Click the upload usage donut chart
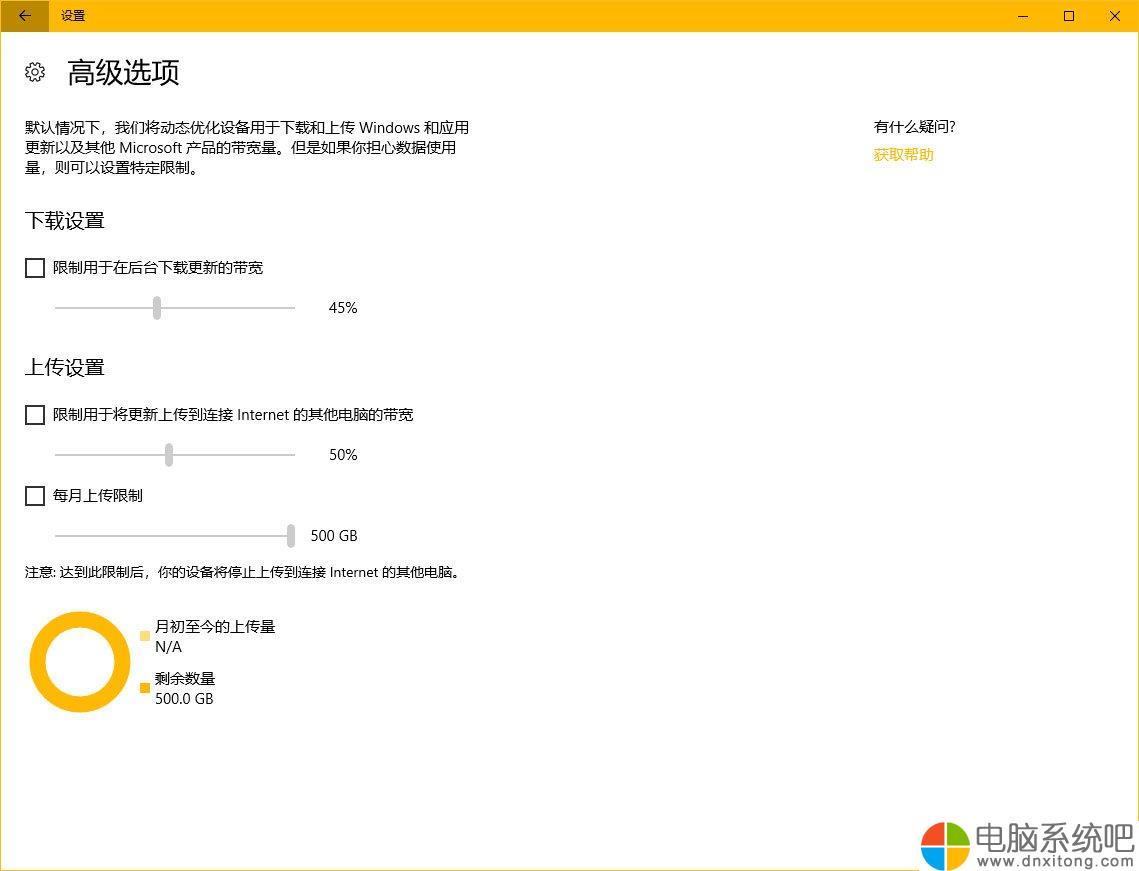This screenshot has width=1139, height=871. (x=80, y=663)
